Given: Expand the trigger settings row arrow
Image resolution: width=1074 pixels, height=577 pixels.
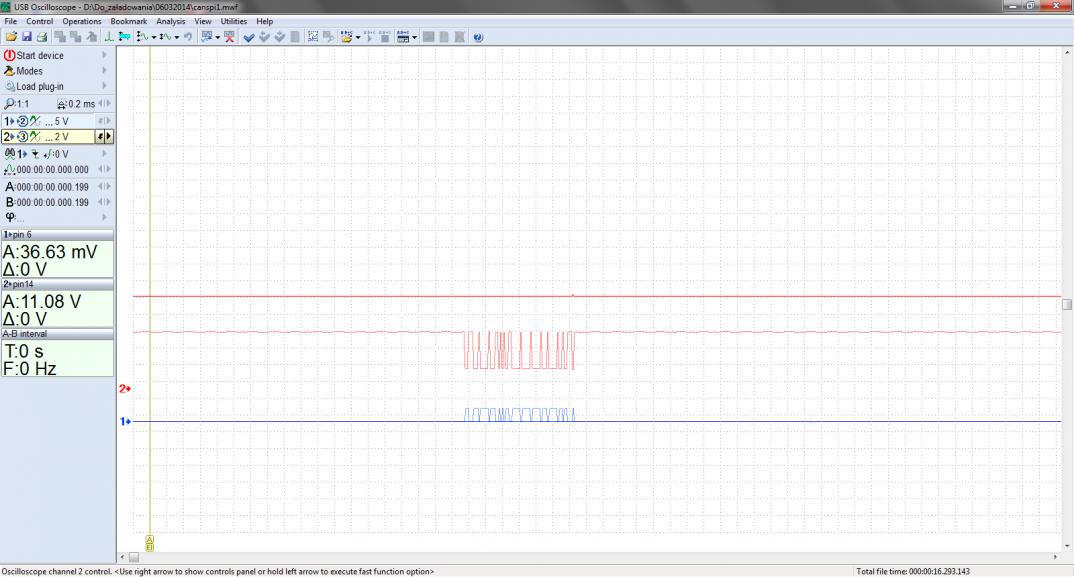Looking at the screenshot, I should click(x=105, y=154).
